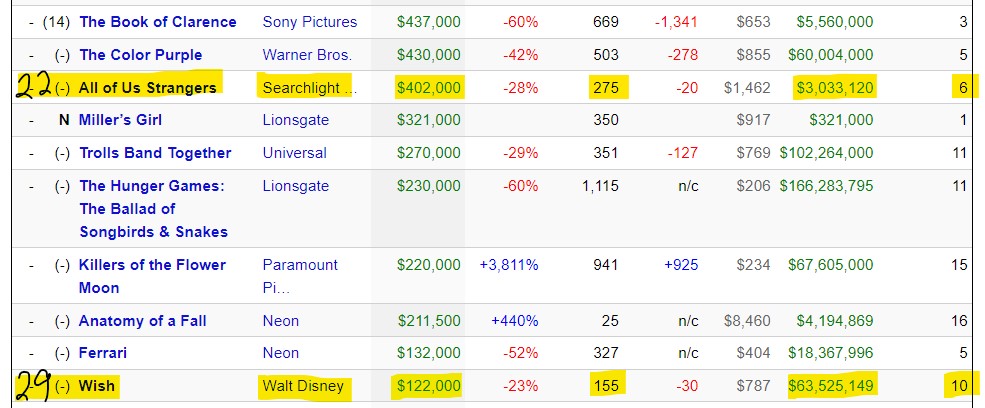Viewport: 985px width, 408px height.
Task: Click the Walt Disney distributor link
Action: [x=303, y=386]
